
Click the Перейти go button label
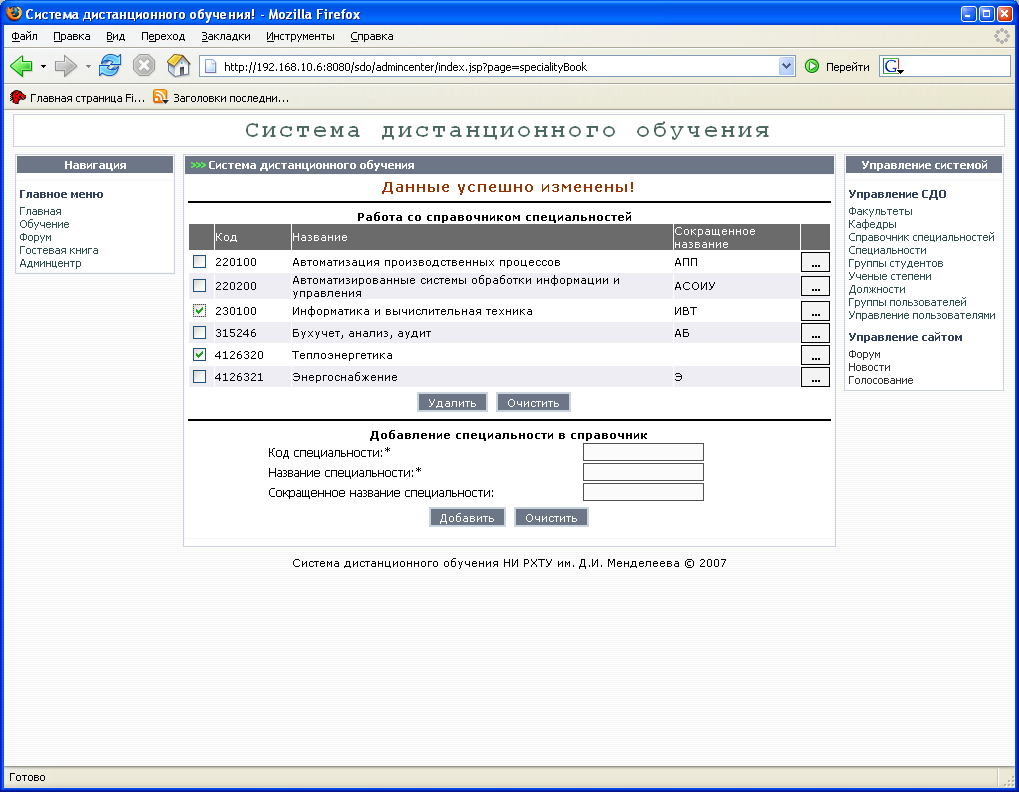pos(847,66)
